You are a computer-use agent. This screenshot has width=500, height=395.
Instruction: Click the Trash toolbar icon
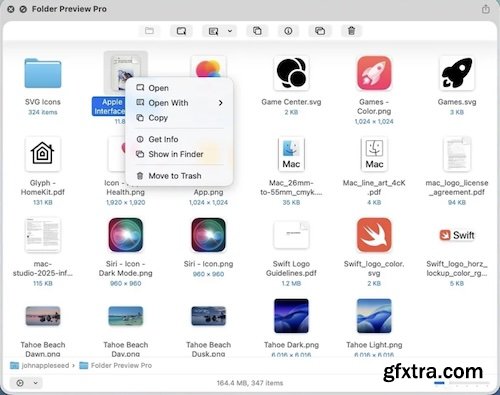(x=351, y=31)
